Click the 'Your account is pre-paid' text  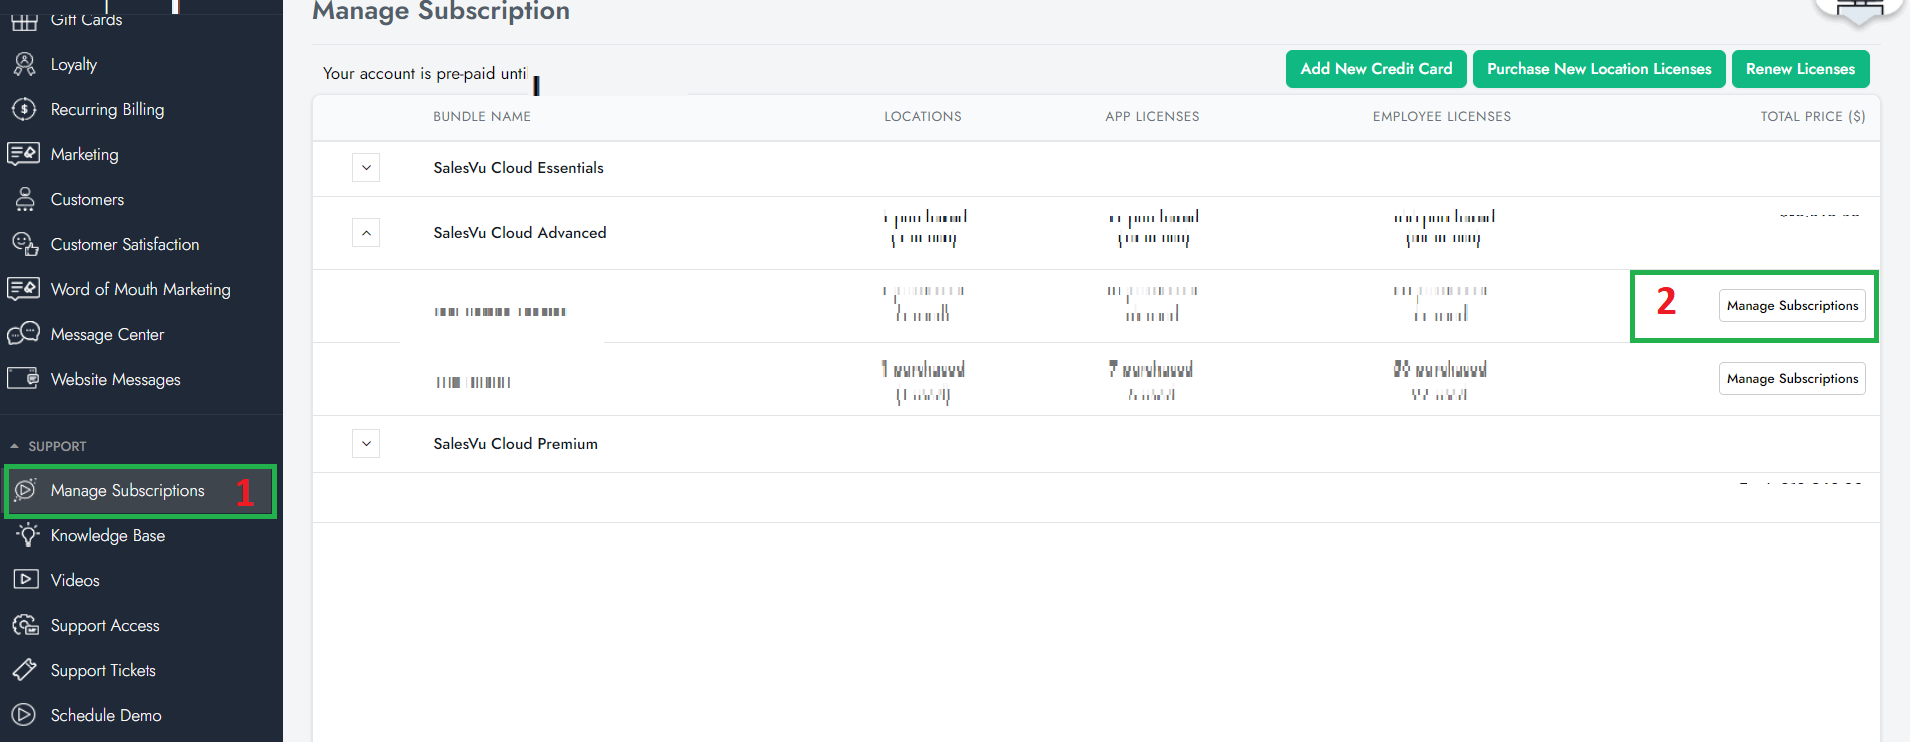click(x=425, y=74)
